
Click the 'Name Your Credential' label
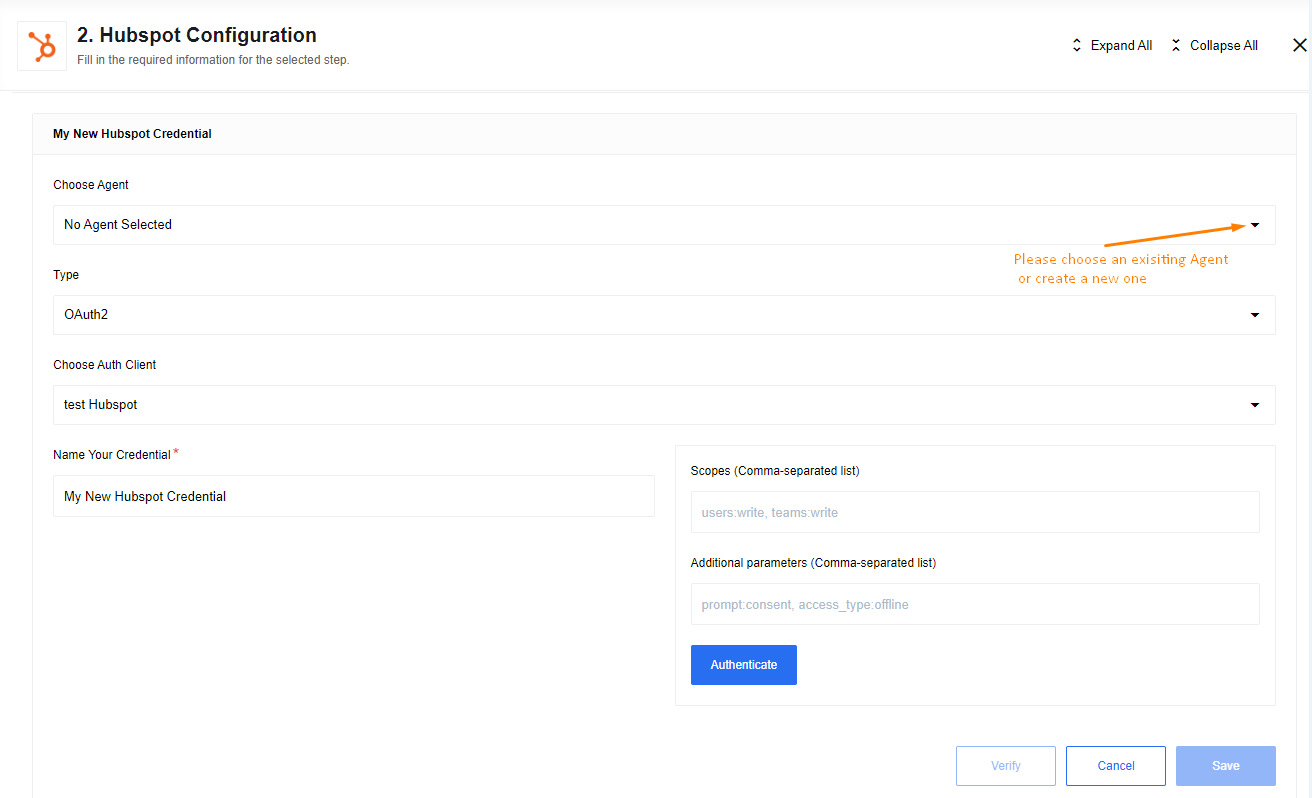tap(112, 455)
